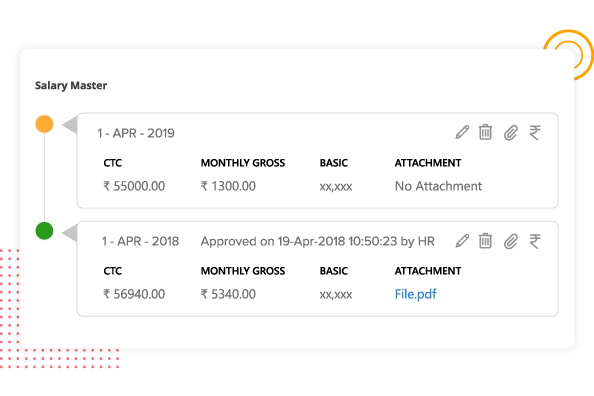Open rupee breakdown for 1-APR-2018 entry
The width and height of the screenshot is (594, 396).
point(535,241)
